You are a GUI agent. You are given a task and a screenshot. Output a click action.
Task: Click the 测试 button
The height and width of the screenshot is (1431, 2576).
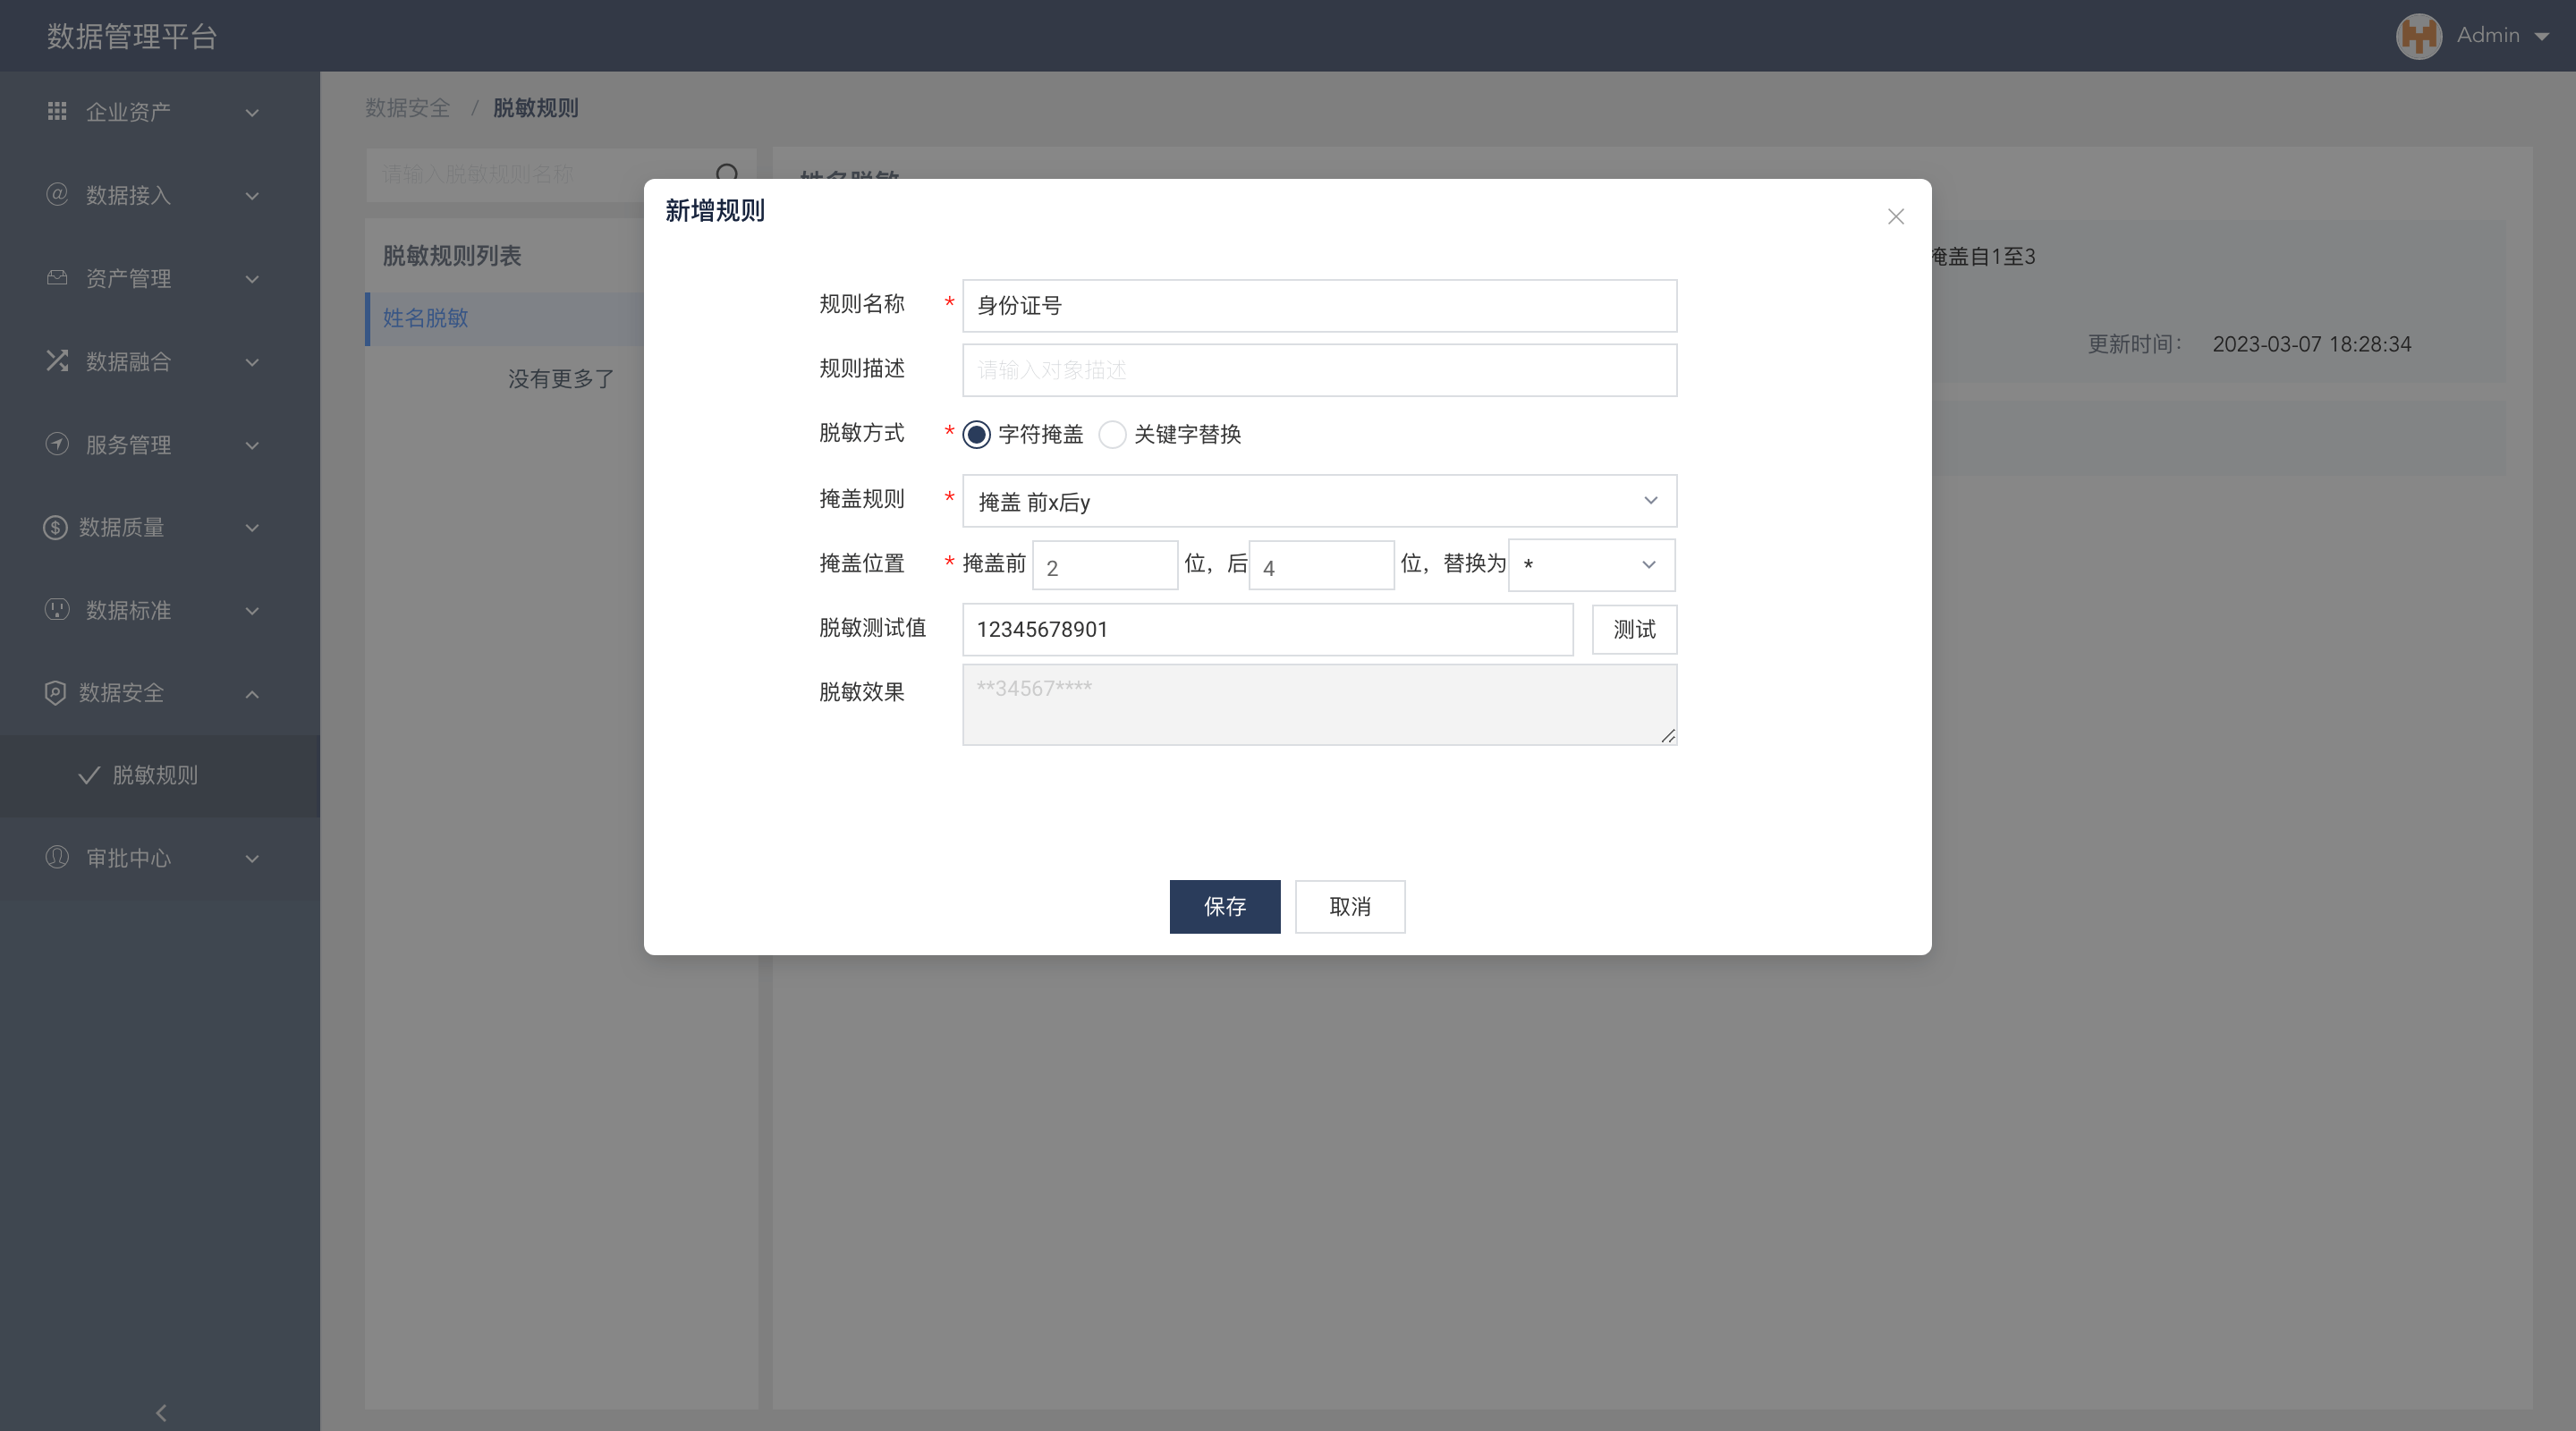pos(1633,629)
